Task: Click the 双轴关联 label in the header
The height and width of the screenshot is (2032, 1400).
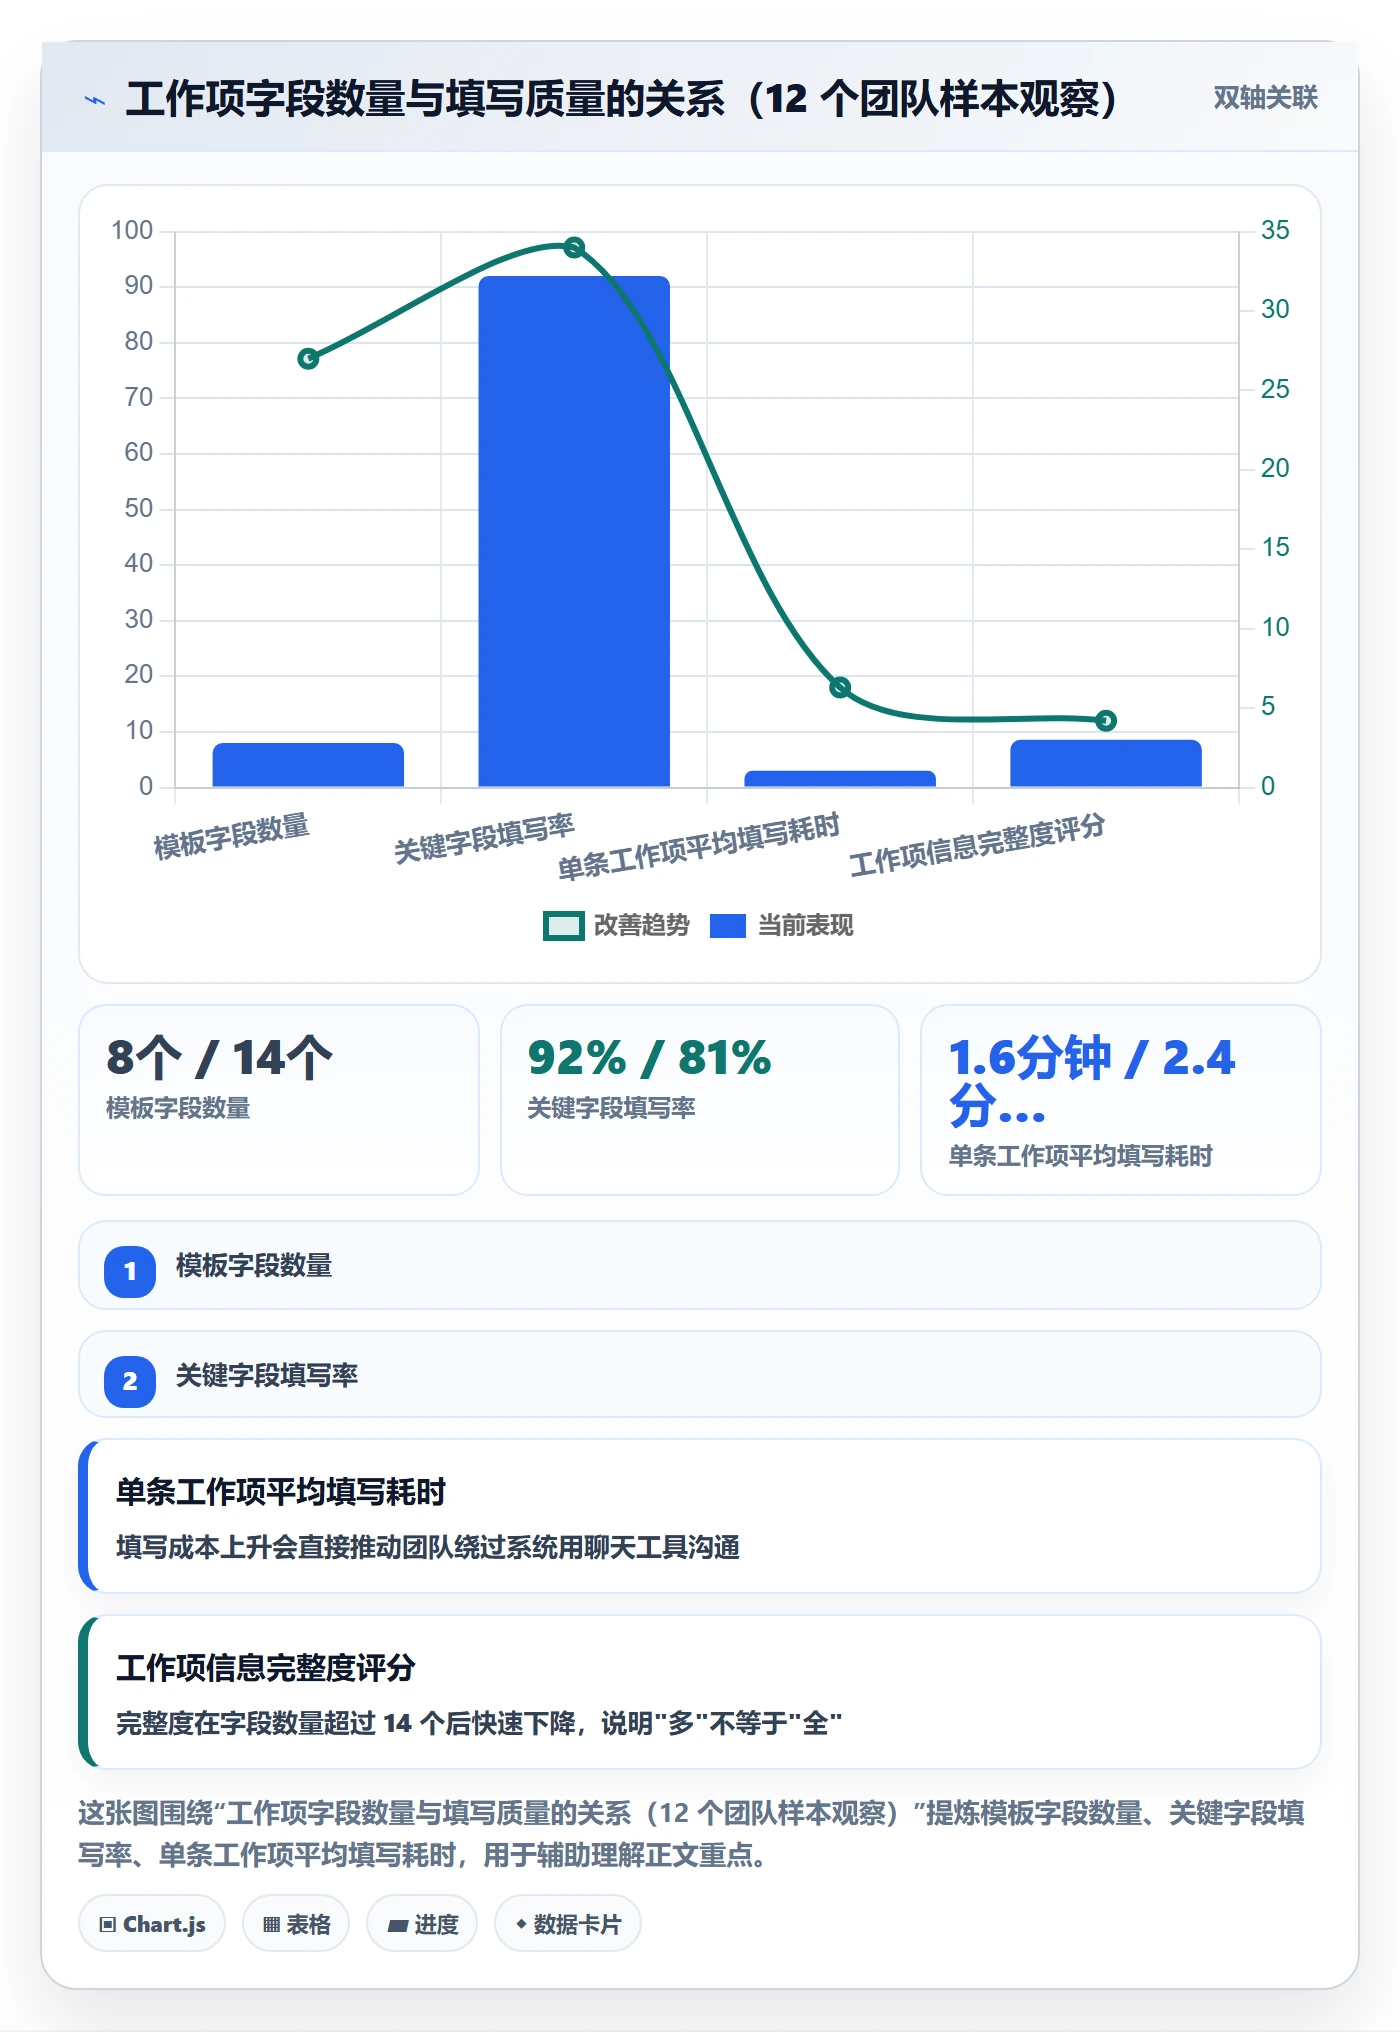Action: (x=1265, y=98)
